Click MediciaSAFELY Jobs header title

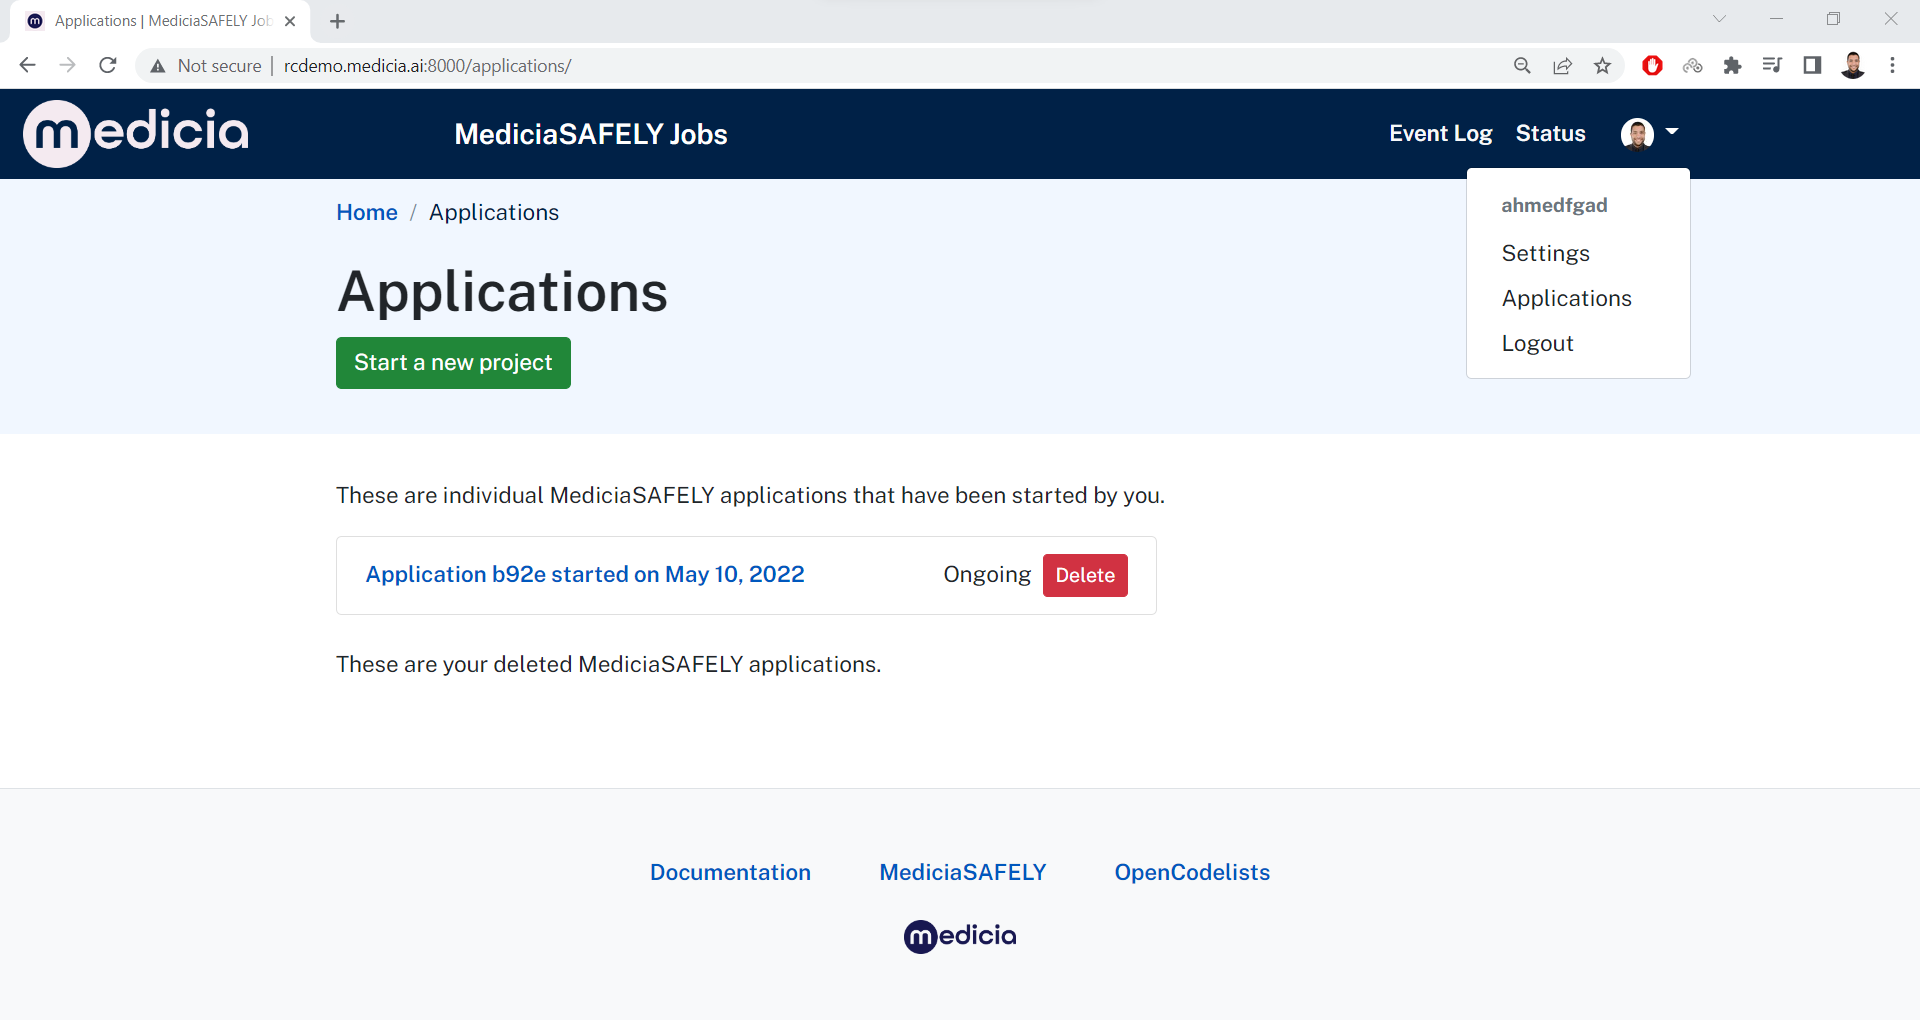[x=591, y=134]
